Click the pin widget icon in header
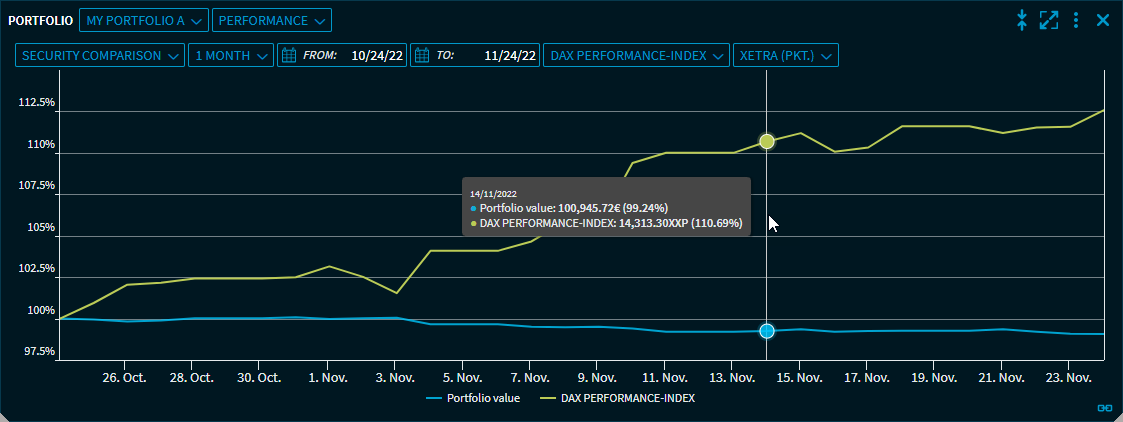This screenshot has height=422, width=1123. 1021,20
